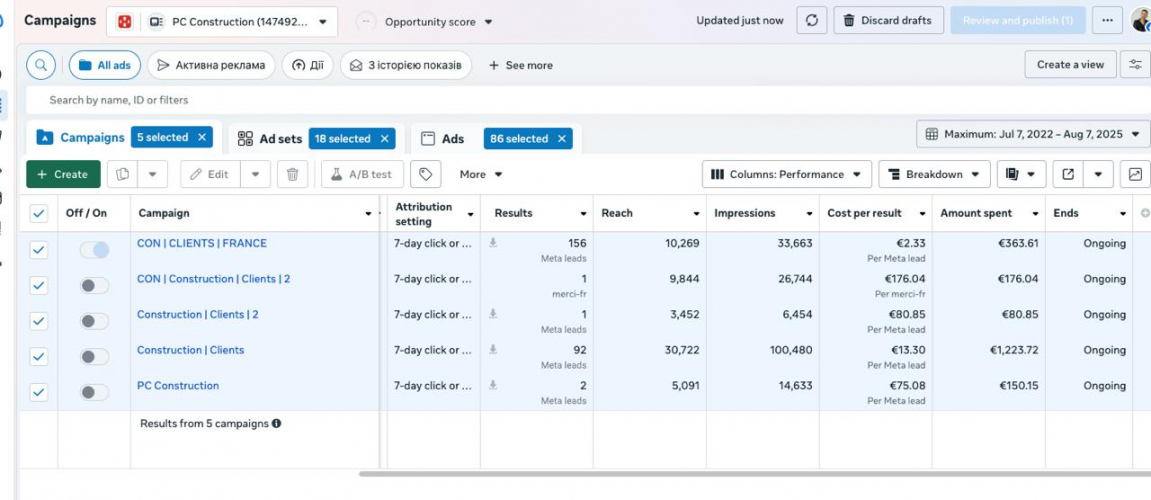Open the filter sliders icon beside Create a view
Viewport: 1151px width, 500px height.
click(x=1136, y=65)
